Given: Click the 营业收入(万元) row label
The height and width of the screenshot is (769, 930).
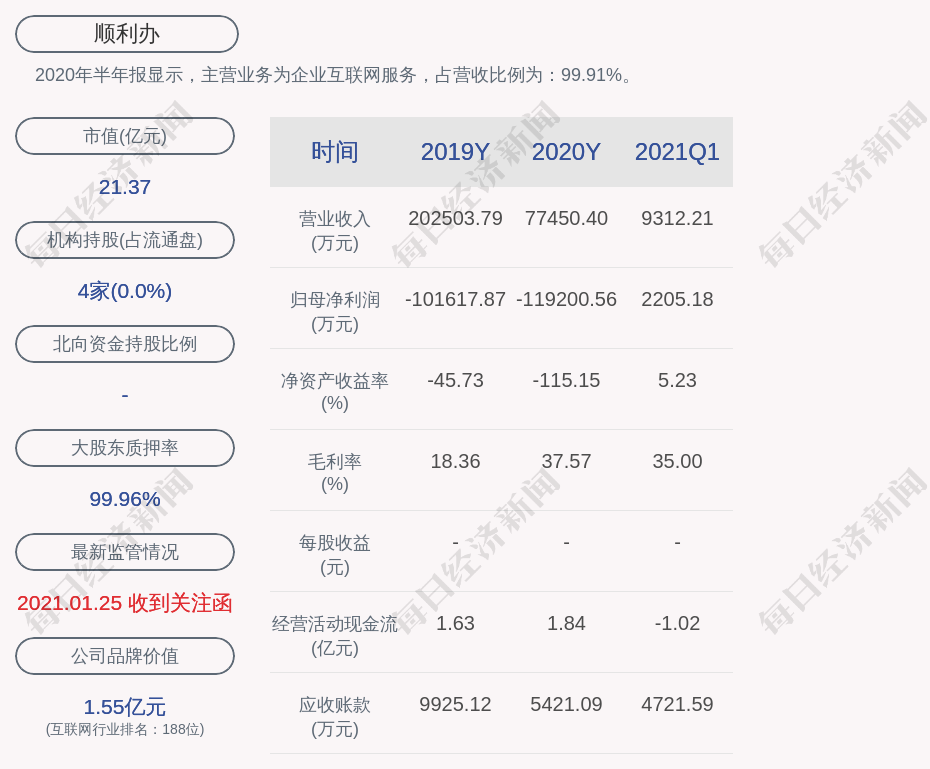Looking at the screenshot, I should pos(335,230).
